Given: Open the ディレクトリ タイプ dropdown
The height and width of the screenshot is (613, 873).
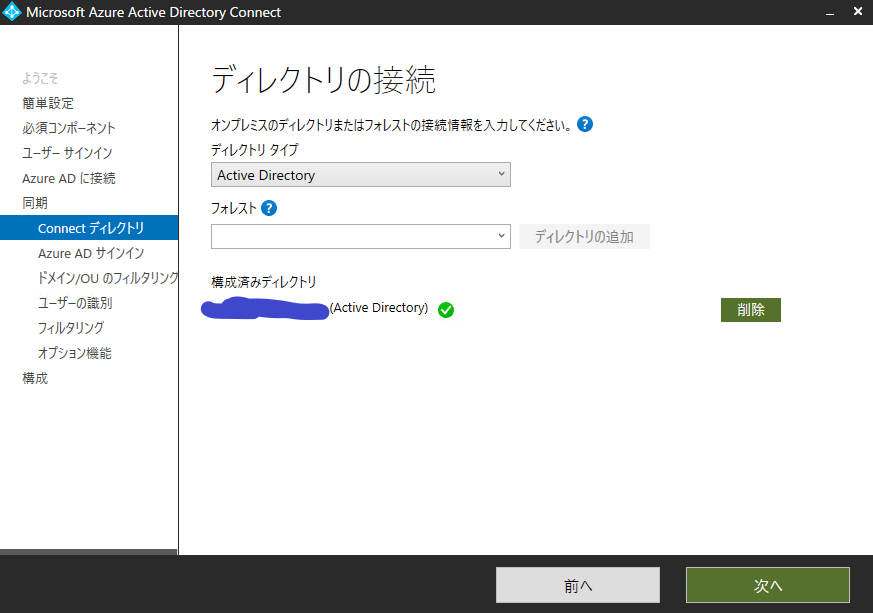Looking at the screenshot, I should [x=501, y=174].
